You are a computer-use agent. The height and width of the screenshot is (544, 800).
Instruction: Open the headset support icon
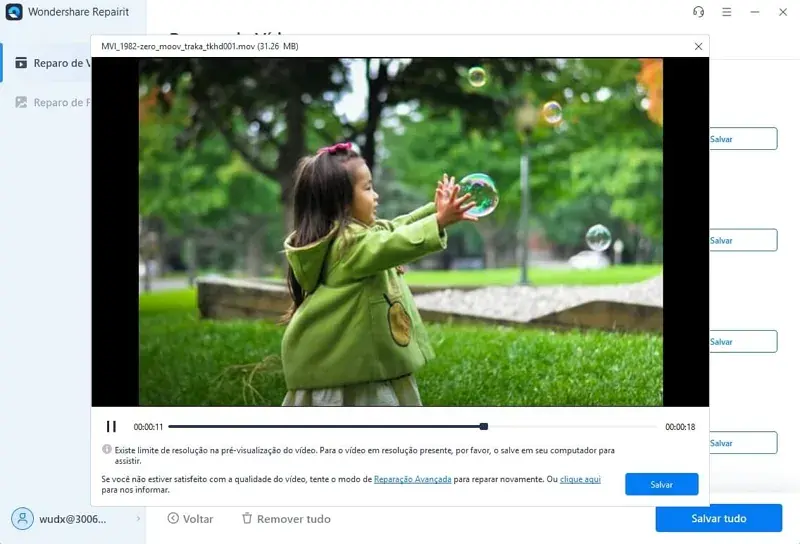pos(698,12)
